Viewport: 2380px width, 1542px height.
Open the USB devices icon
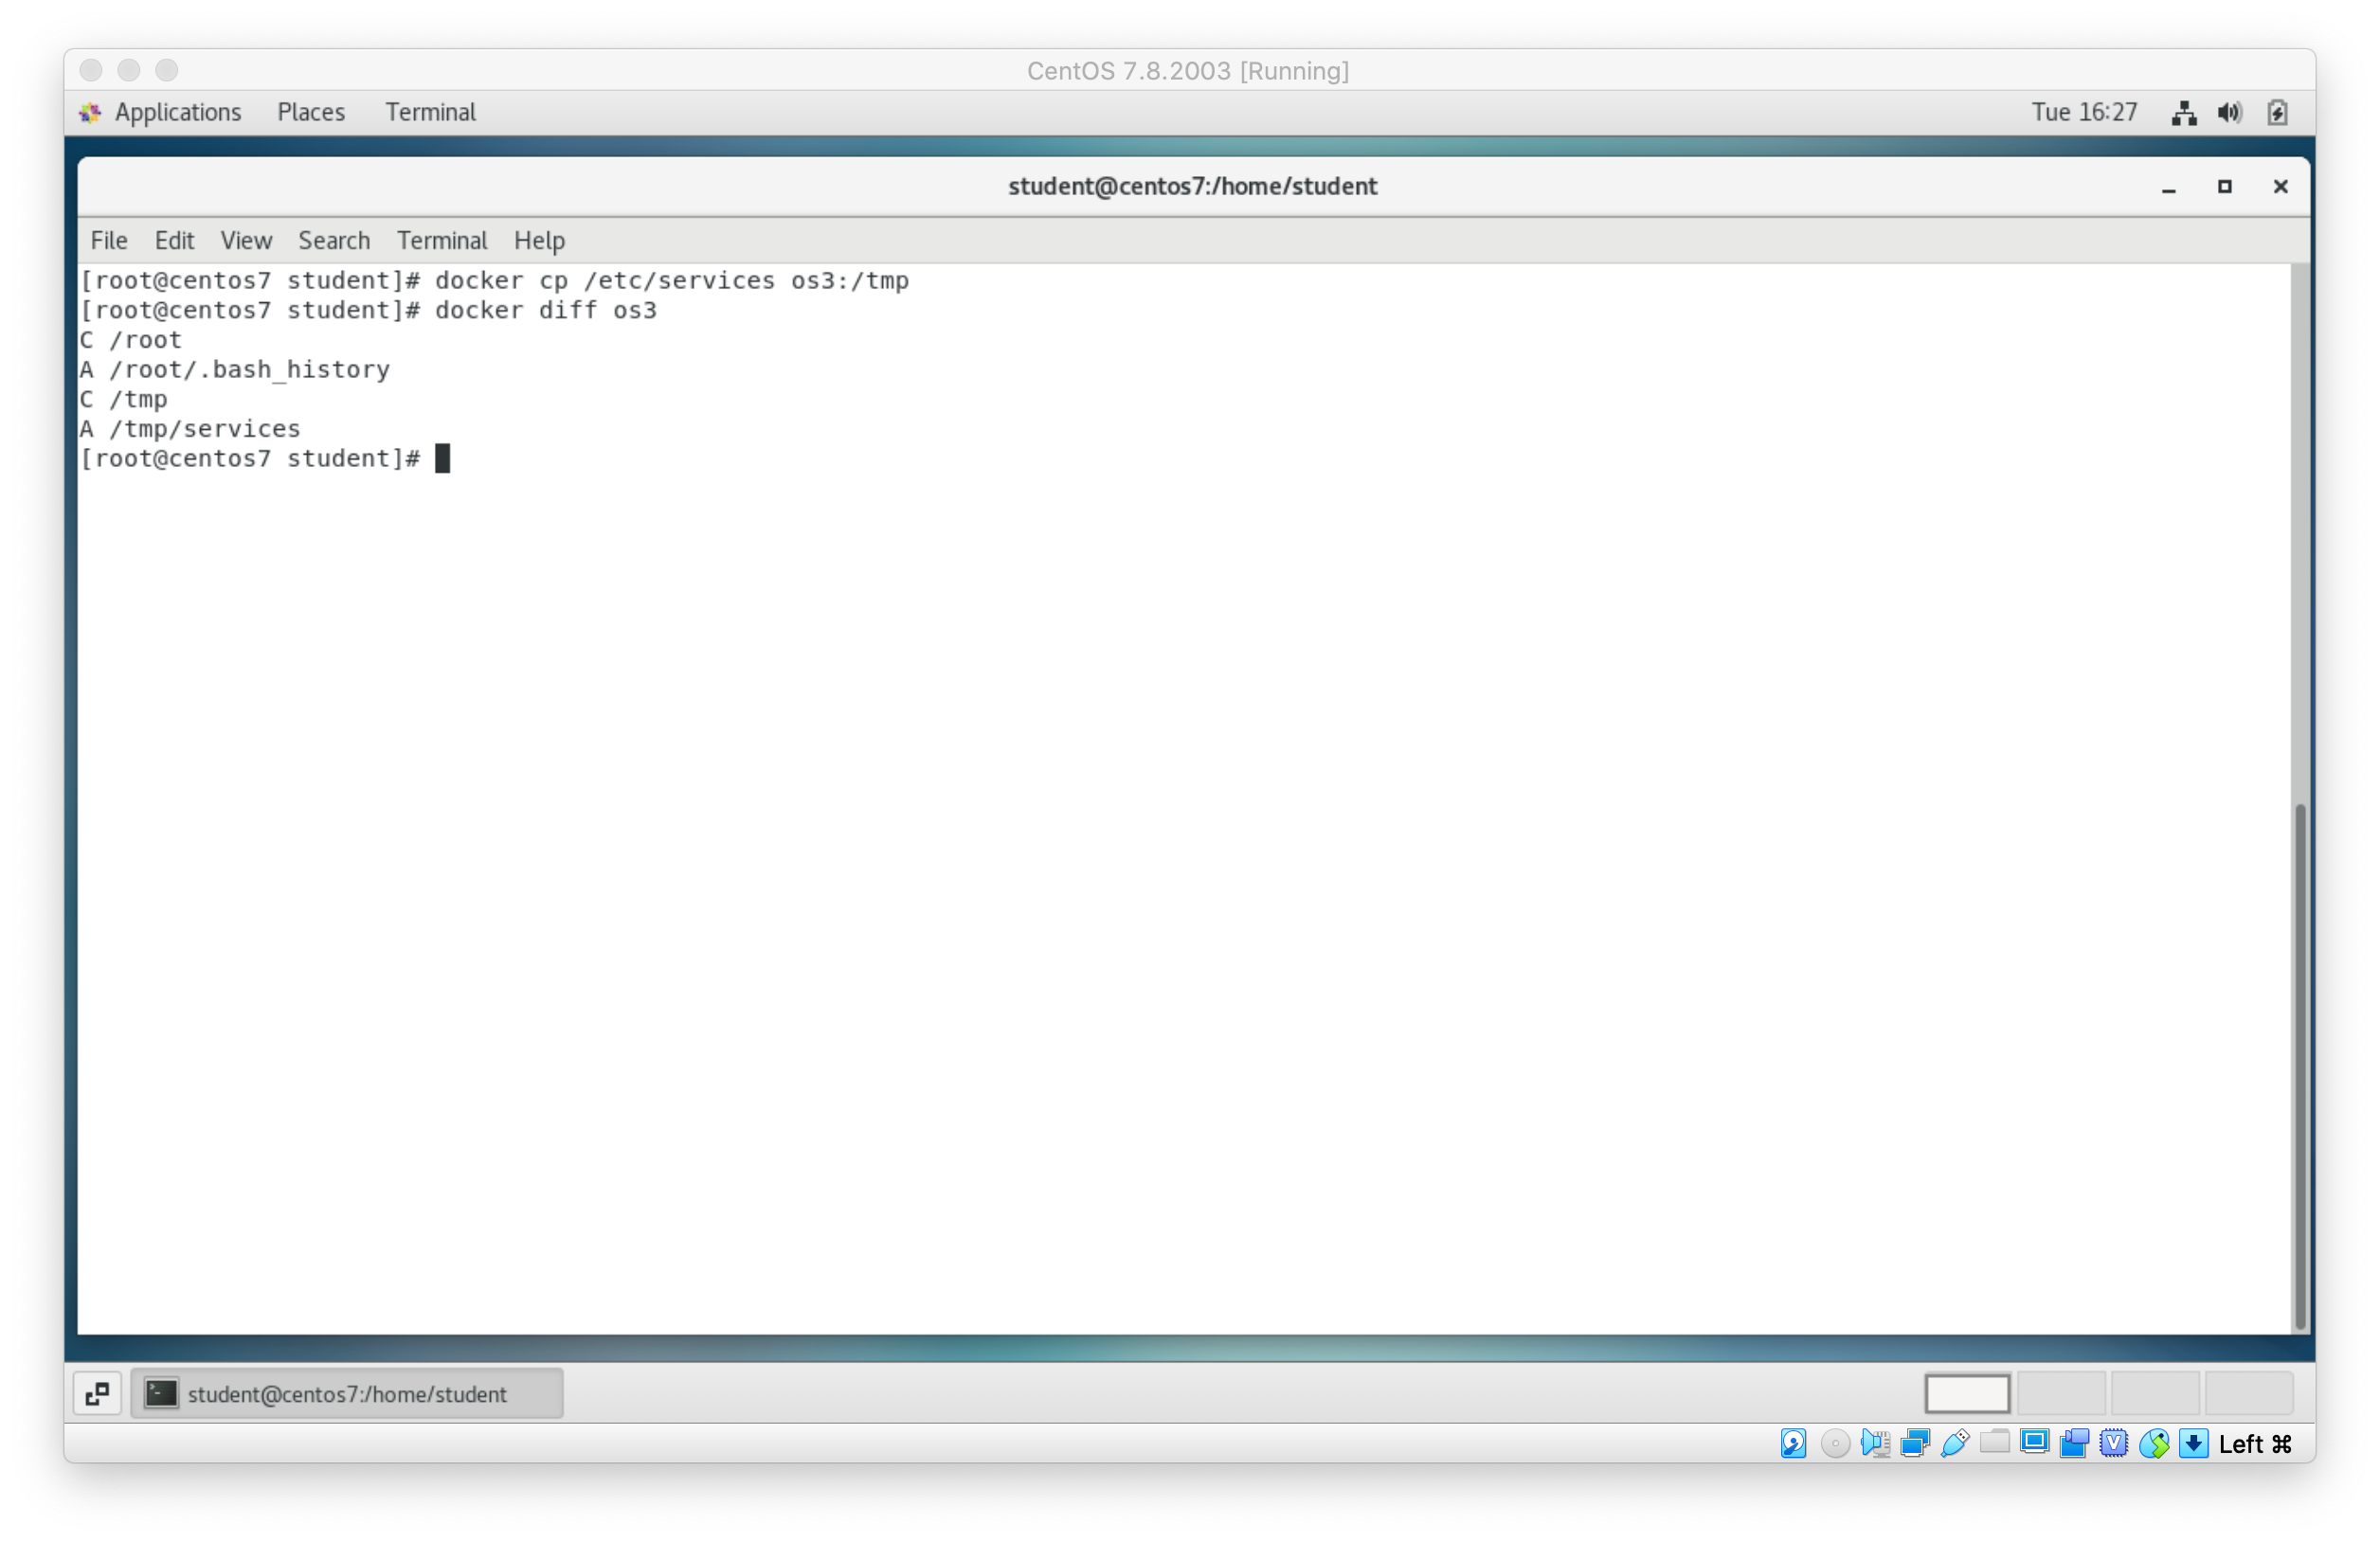click(x=1955, y=1443)
